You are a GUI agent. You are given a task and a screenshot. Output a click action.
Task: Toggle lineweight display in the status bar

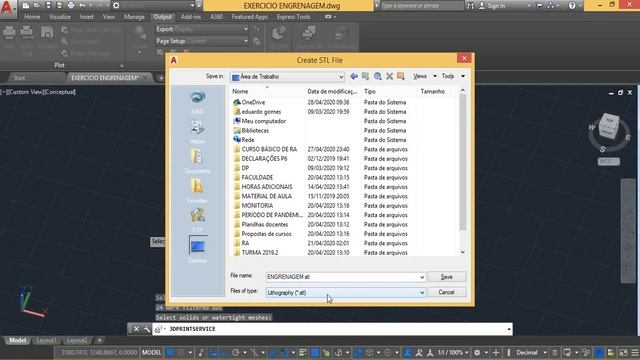click(x=302, y=352)
